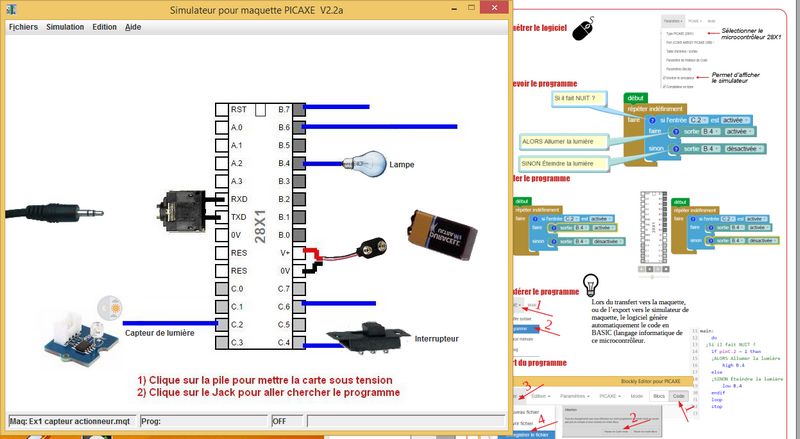
Task: Toggle the C.4 input pin square
Action: point(298,344)
